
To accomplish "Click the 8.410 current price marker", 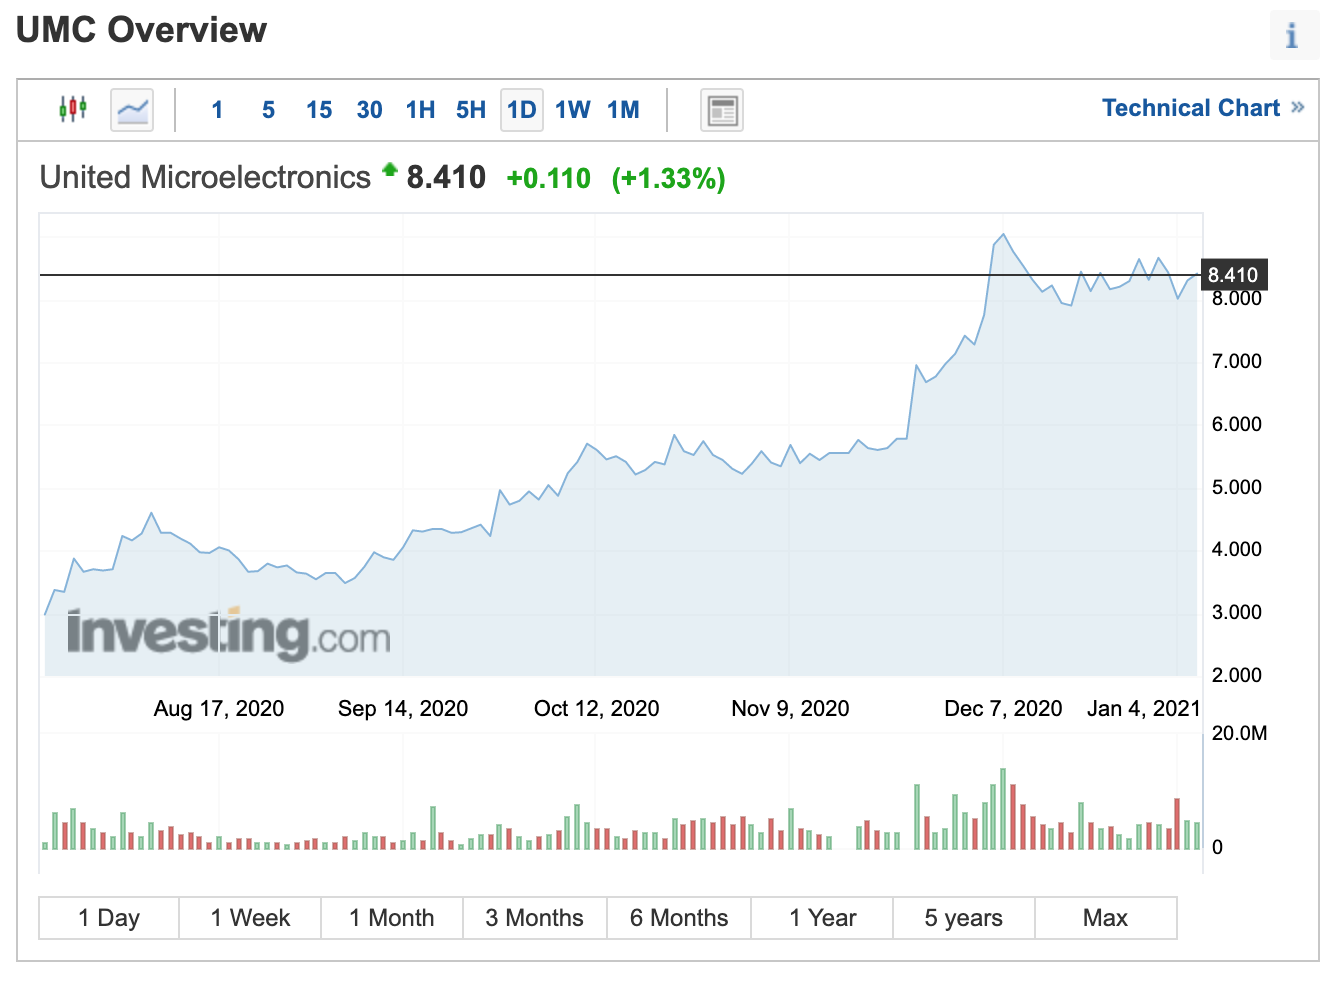I will pyautogui.click(x=1233, y=275).
